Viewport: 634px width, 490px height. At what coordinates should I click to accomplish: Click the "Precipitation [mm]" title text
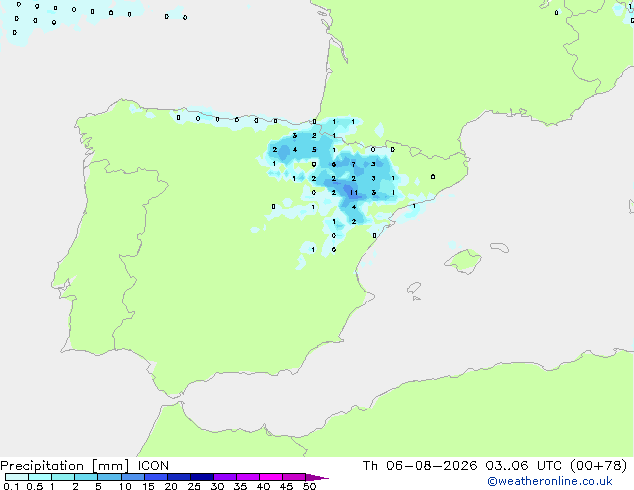(x=65, y=466)
